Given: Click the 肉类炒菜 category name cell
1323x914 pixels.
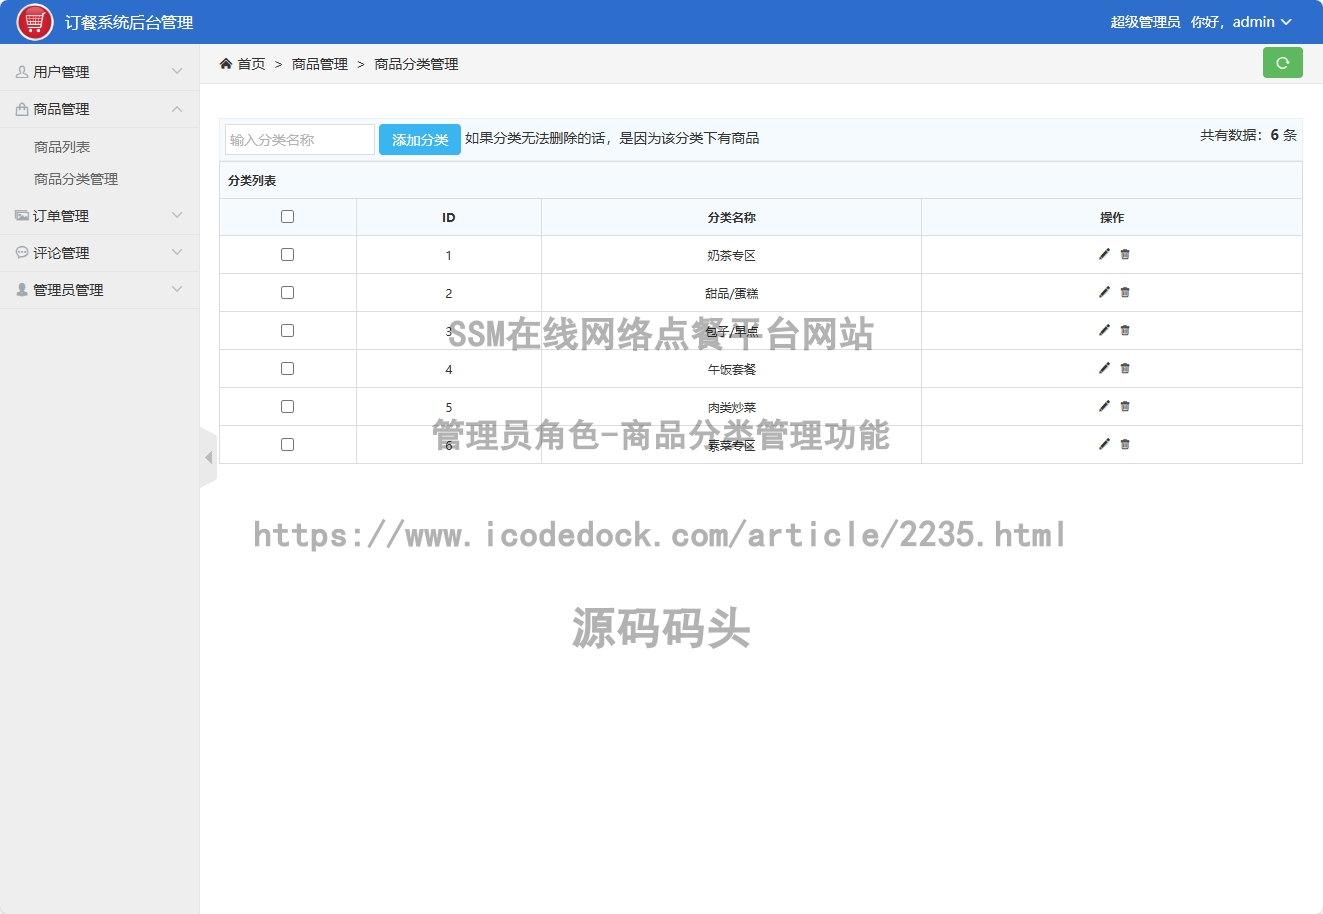Looking at the screenshot, I should [x=731, y=407].
